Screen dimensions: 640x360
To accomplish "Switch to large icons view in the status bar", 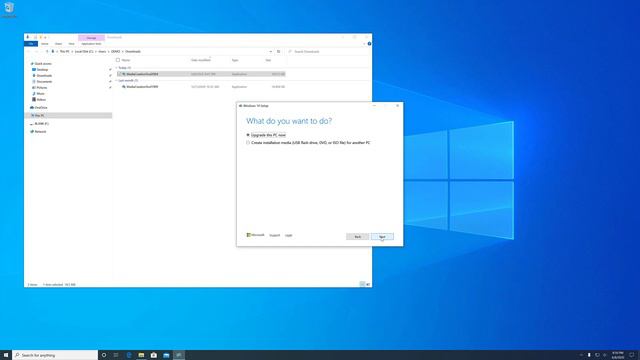I will 368,284.
